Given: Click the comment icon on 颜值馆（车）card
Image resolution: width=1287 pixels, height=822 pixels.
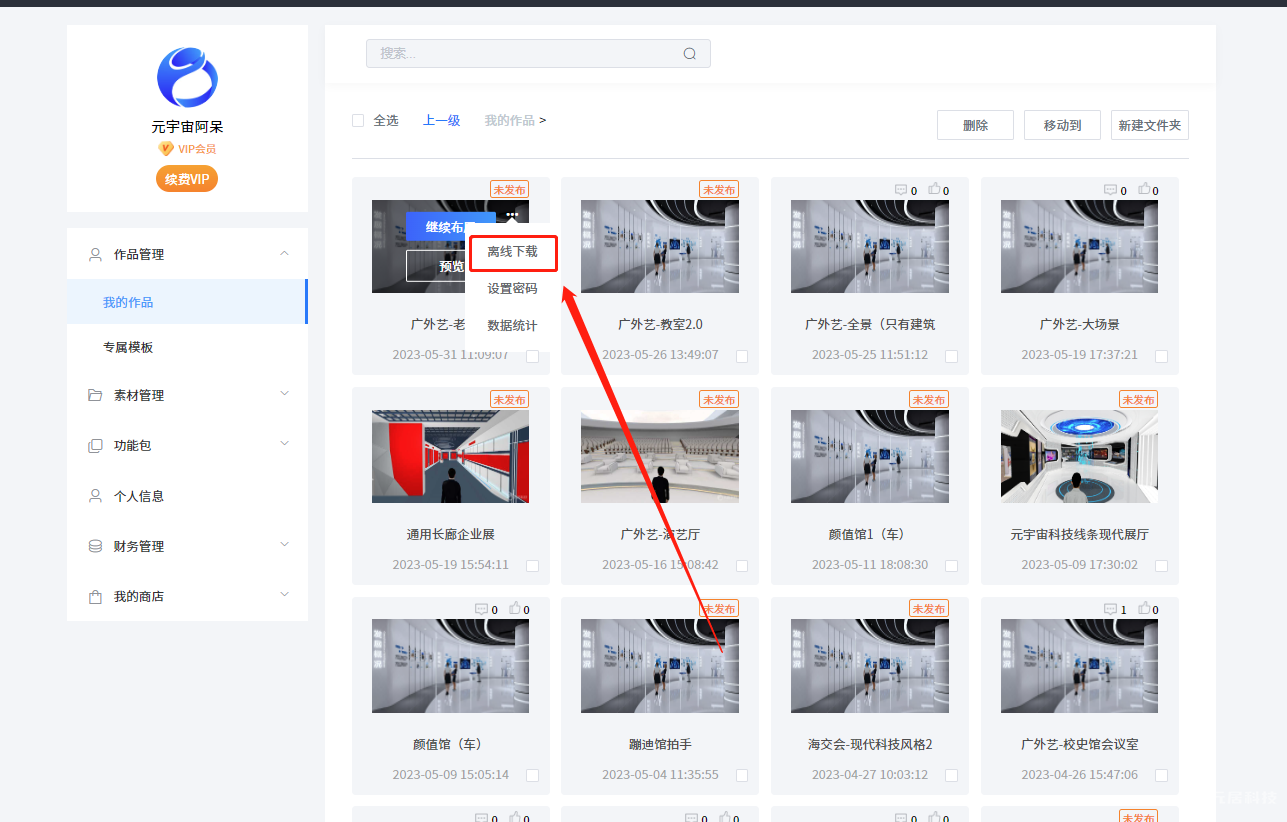Looking at the screenshot, I should (481, 609).
